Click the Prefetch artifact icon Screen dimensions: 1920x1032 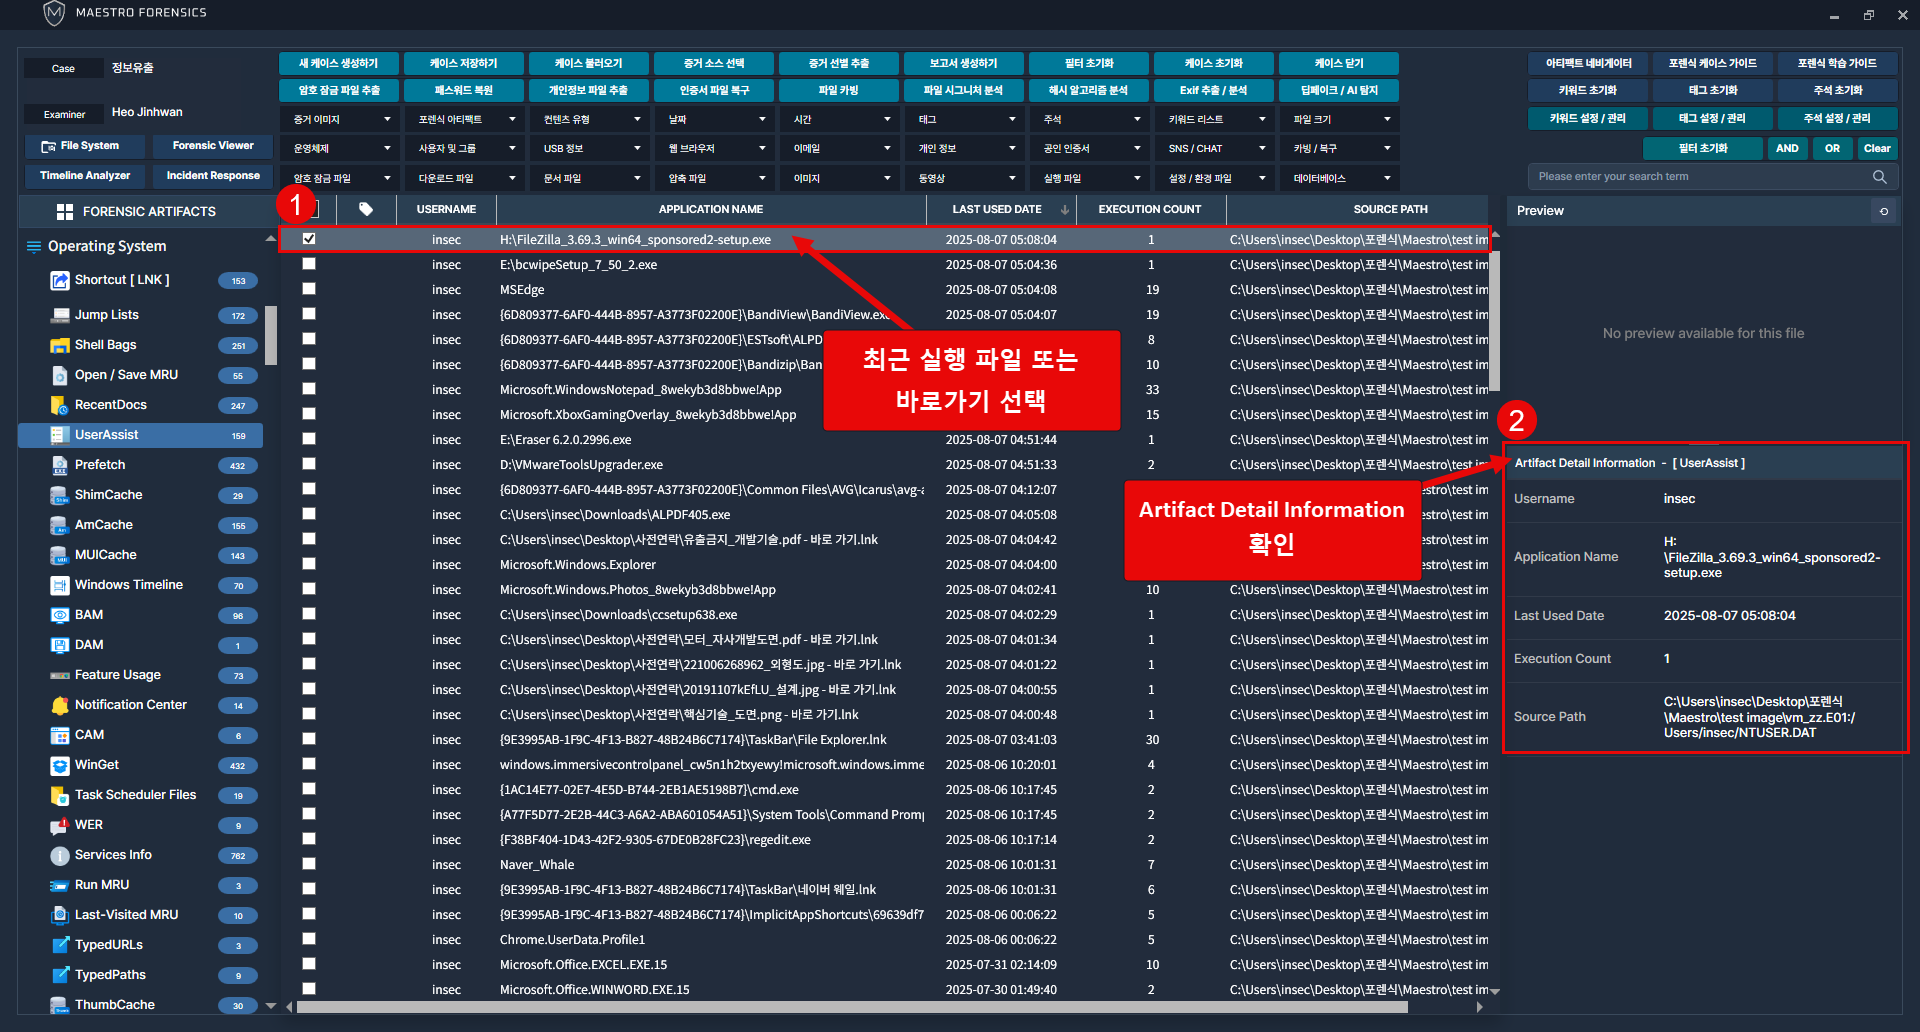(59, 465)
